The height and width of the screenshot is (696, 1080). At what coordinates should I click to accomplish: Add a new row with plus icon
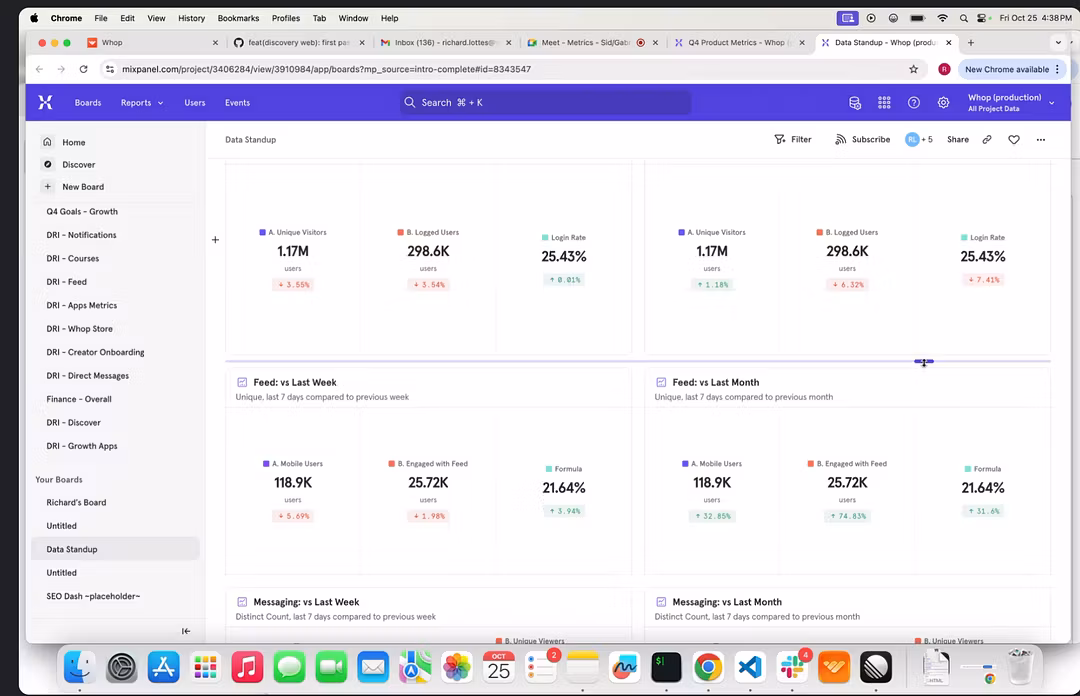point(215,240)
